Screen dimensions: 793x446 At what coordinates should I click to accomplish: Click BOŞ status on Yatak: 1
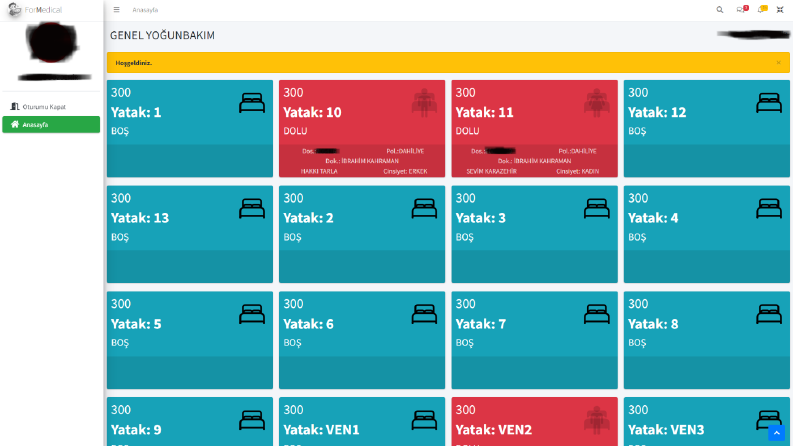click(120, 131)
